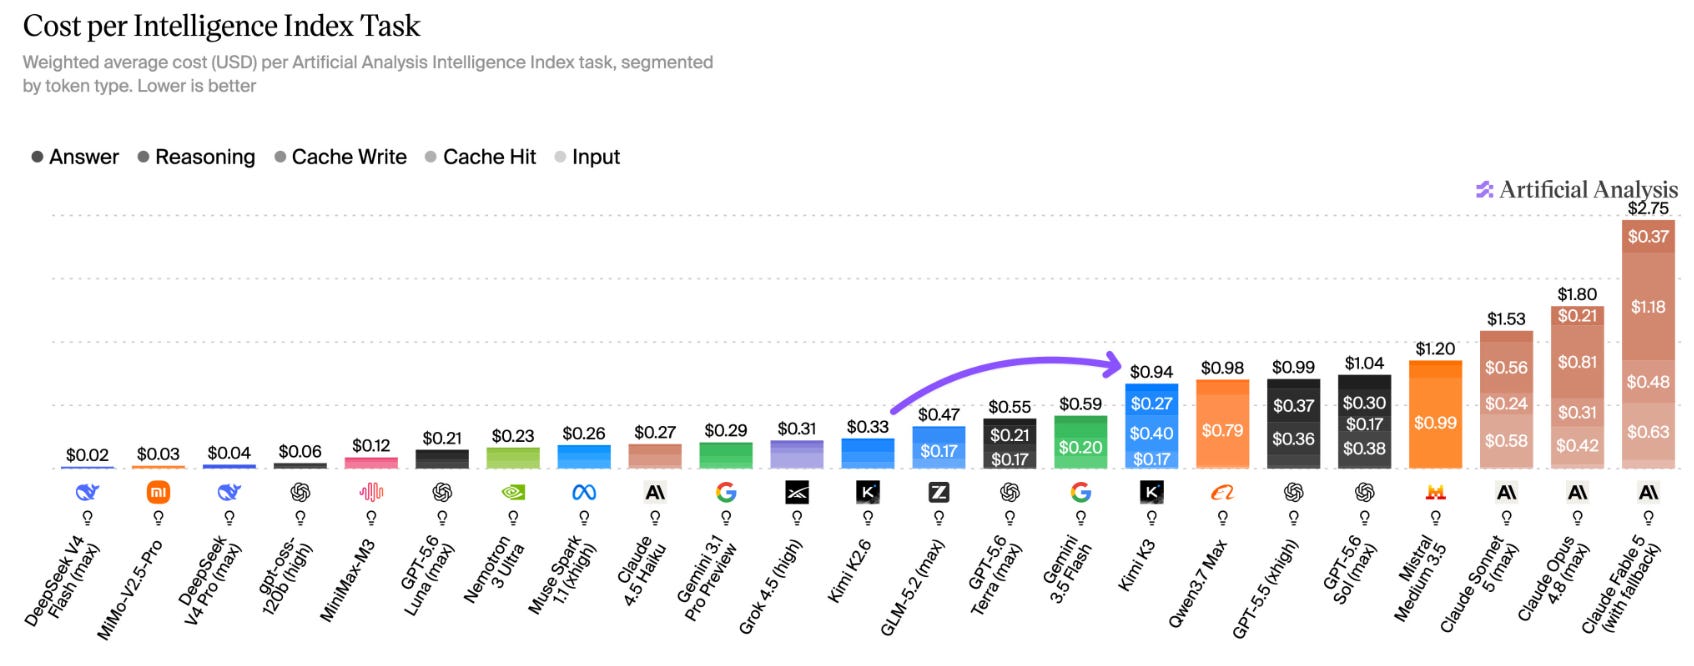The image size is (1694, 666).
Task: Click the DeepSeek V4 Flash whale logo
Action: (87, 492)
